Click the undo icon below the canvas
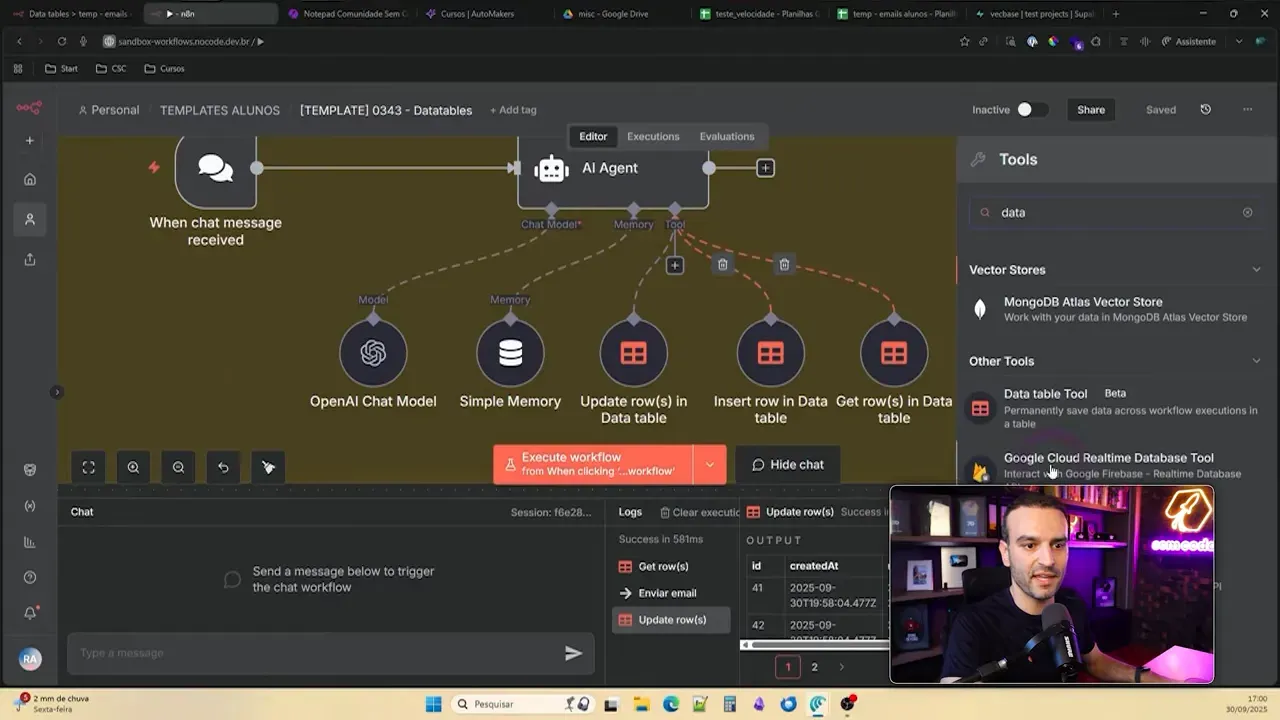This screenshot has width=1280, height=720. click(223, 466)
